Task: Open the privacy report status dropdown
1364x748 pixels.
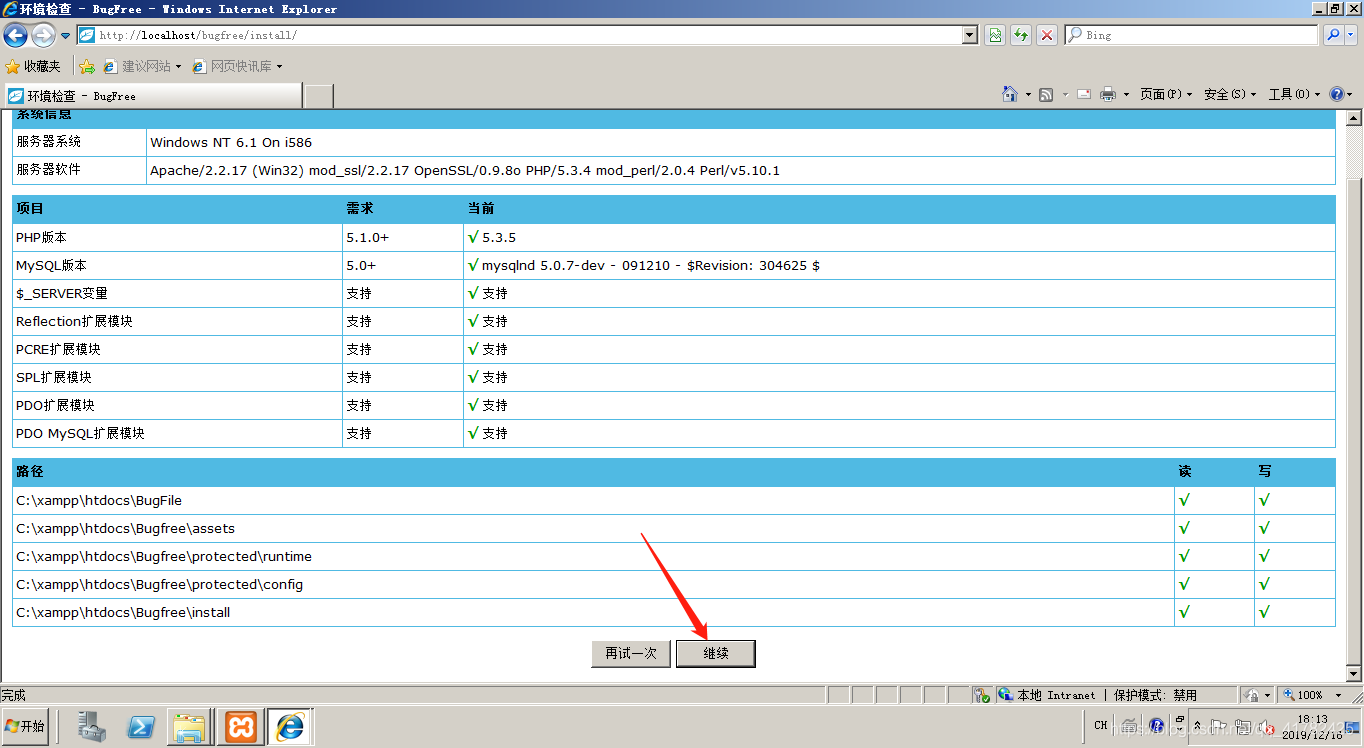Action: pyautogui.click(x=1258, y=695)
